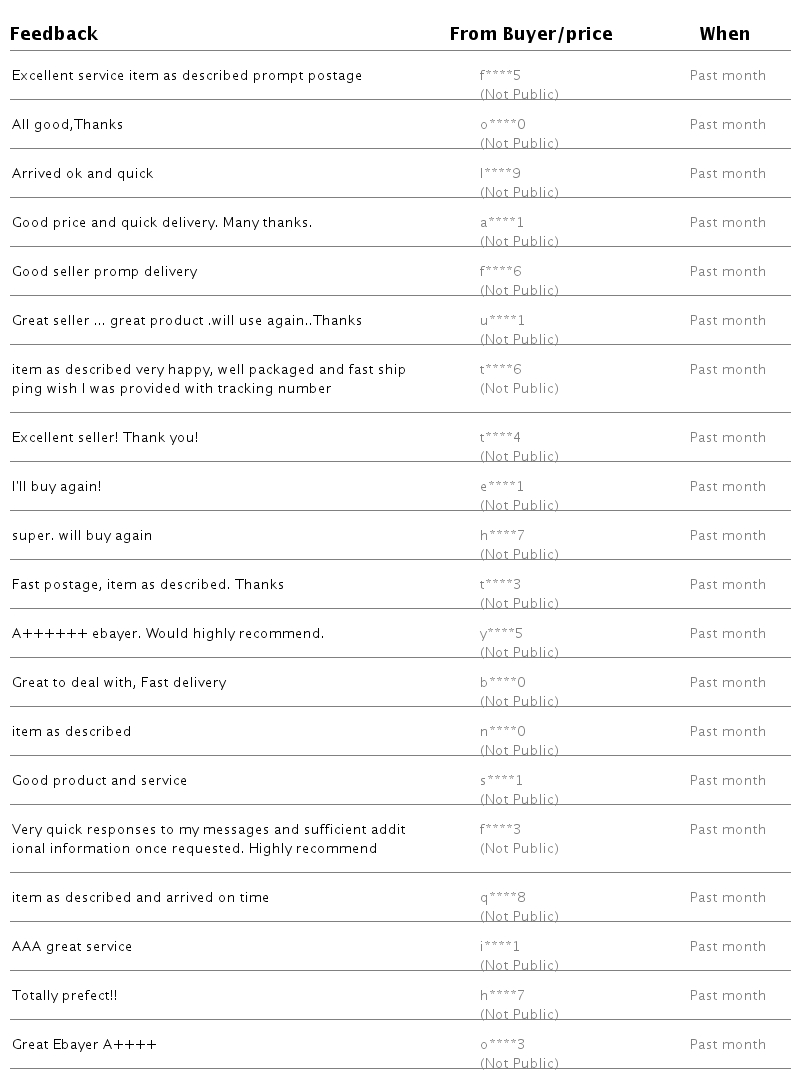The image size is (800, 1088).
Task: Click "Past month" beside "Good seller promp delivery"
Action: [x=727, y=272]
